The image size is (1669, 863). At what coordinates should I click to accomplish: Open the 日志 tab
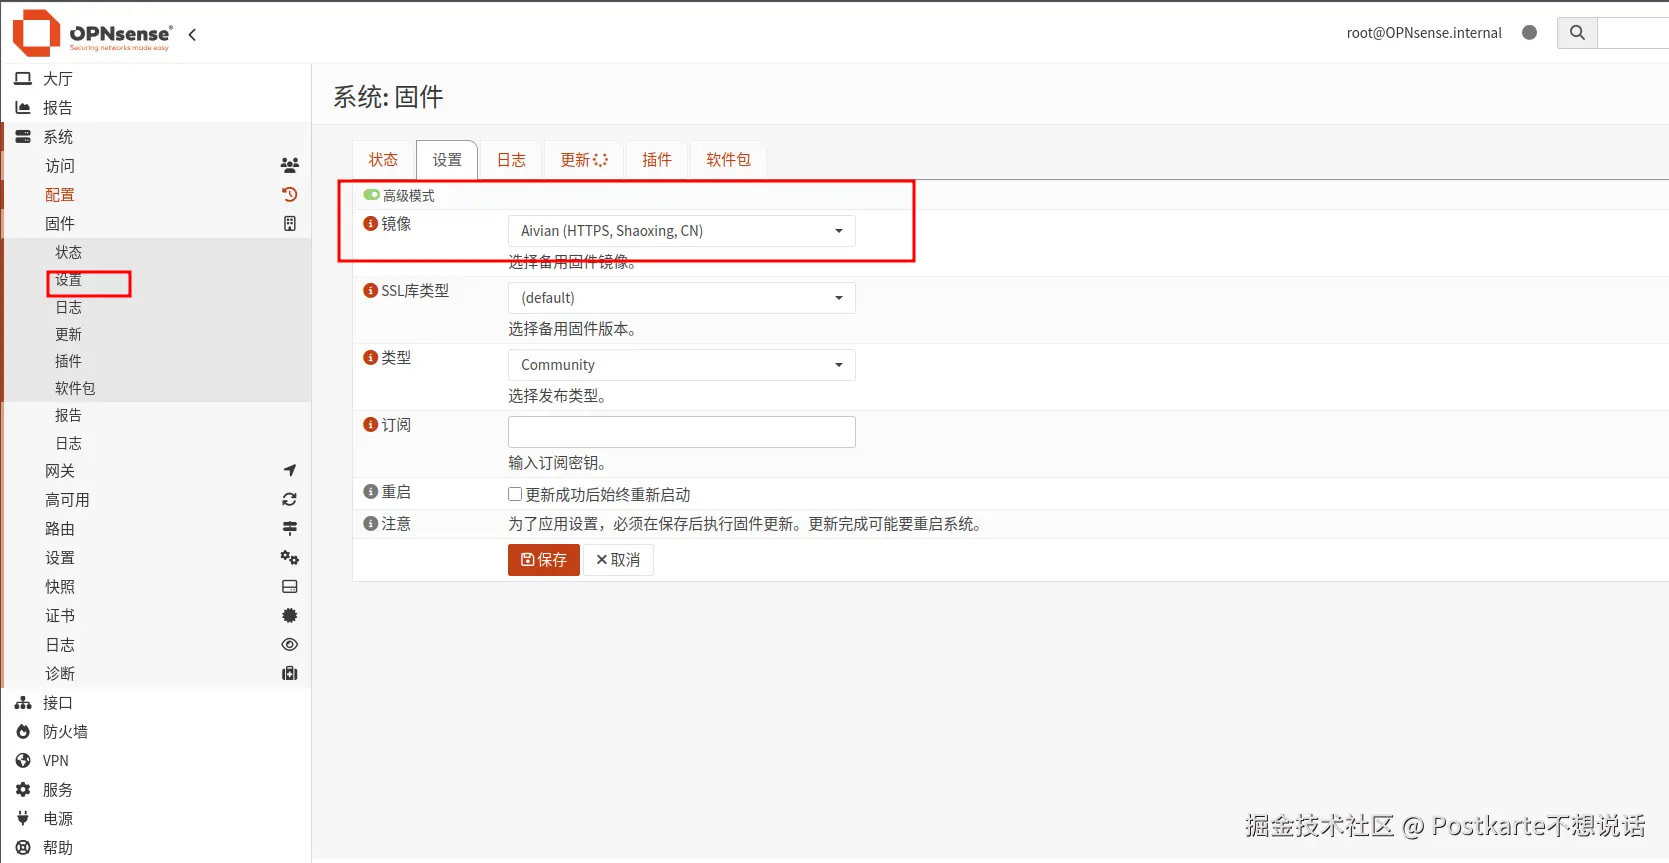(x=511, y=160)
